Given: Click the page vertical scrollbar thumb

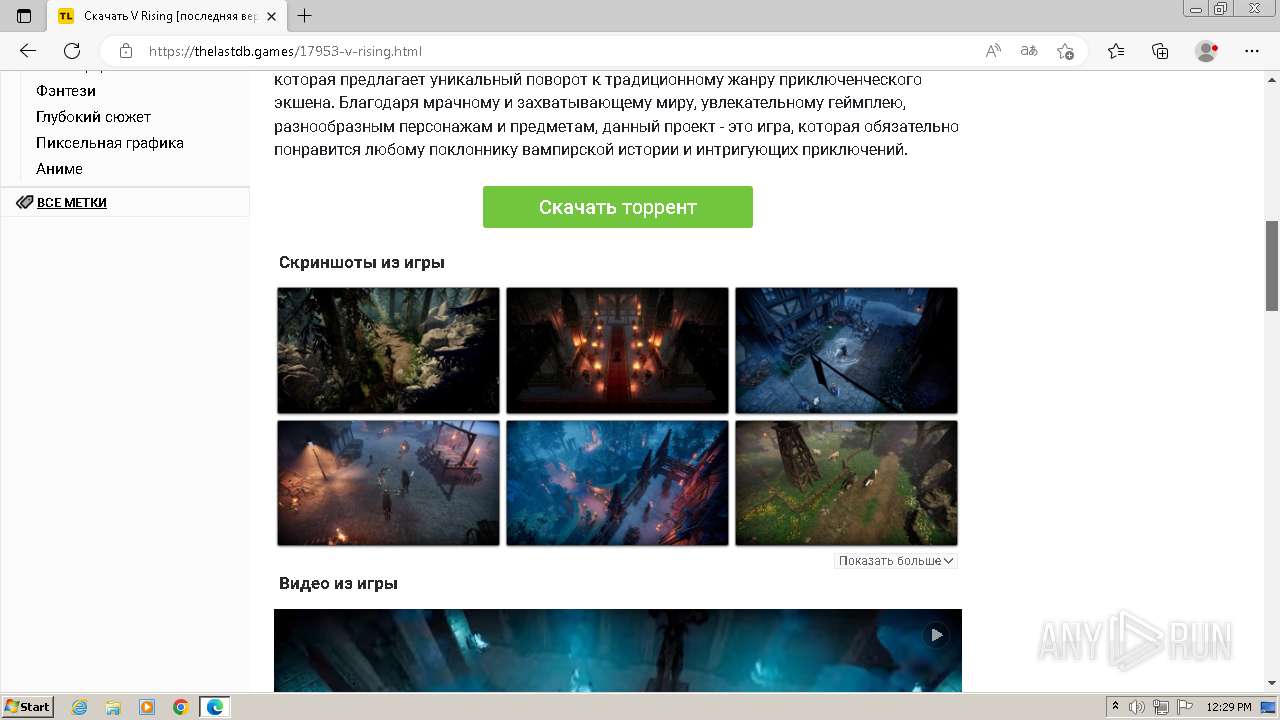Looking at the screenshot, I should click(1272, 266).
